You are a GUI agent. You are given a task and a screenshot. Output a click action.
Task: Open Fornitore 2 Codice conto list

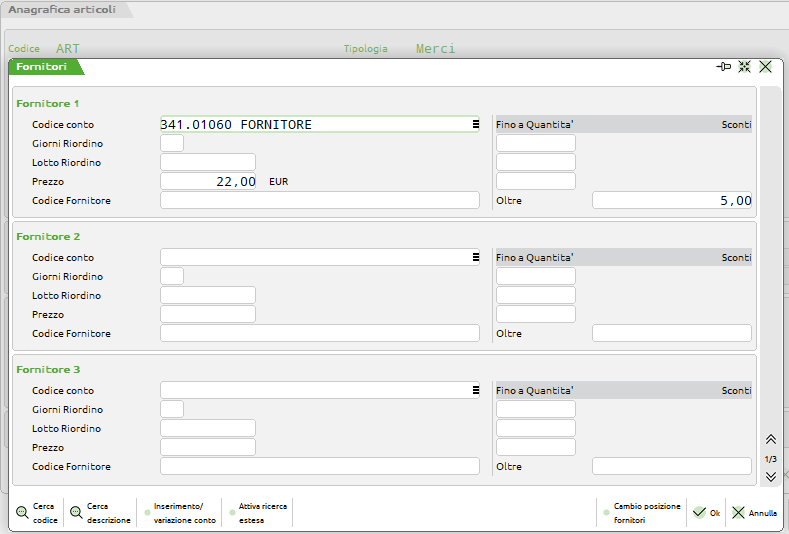click(474, 258)
